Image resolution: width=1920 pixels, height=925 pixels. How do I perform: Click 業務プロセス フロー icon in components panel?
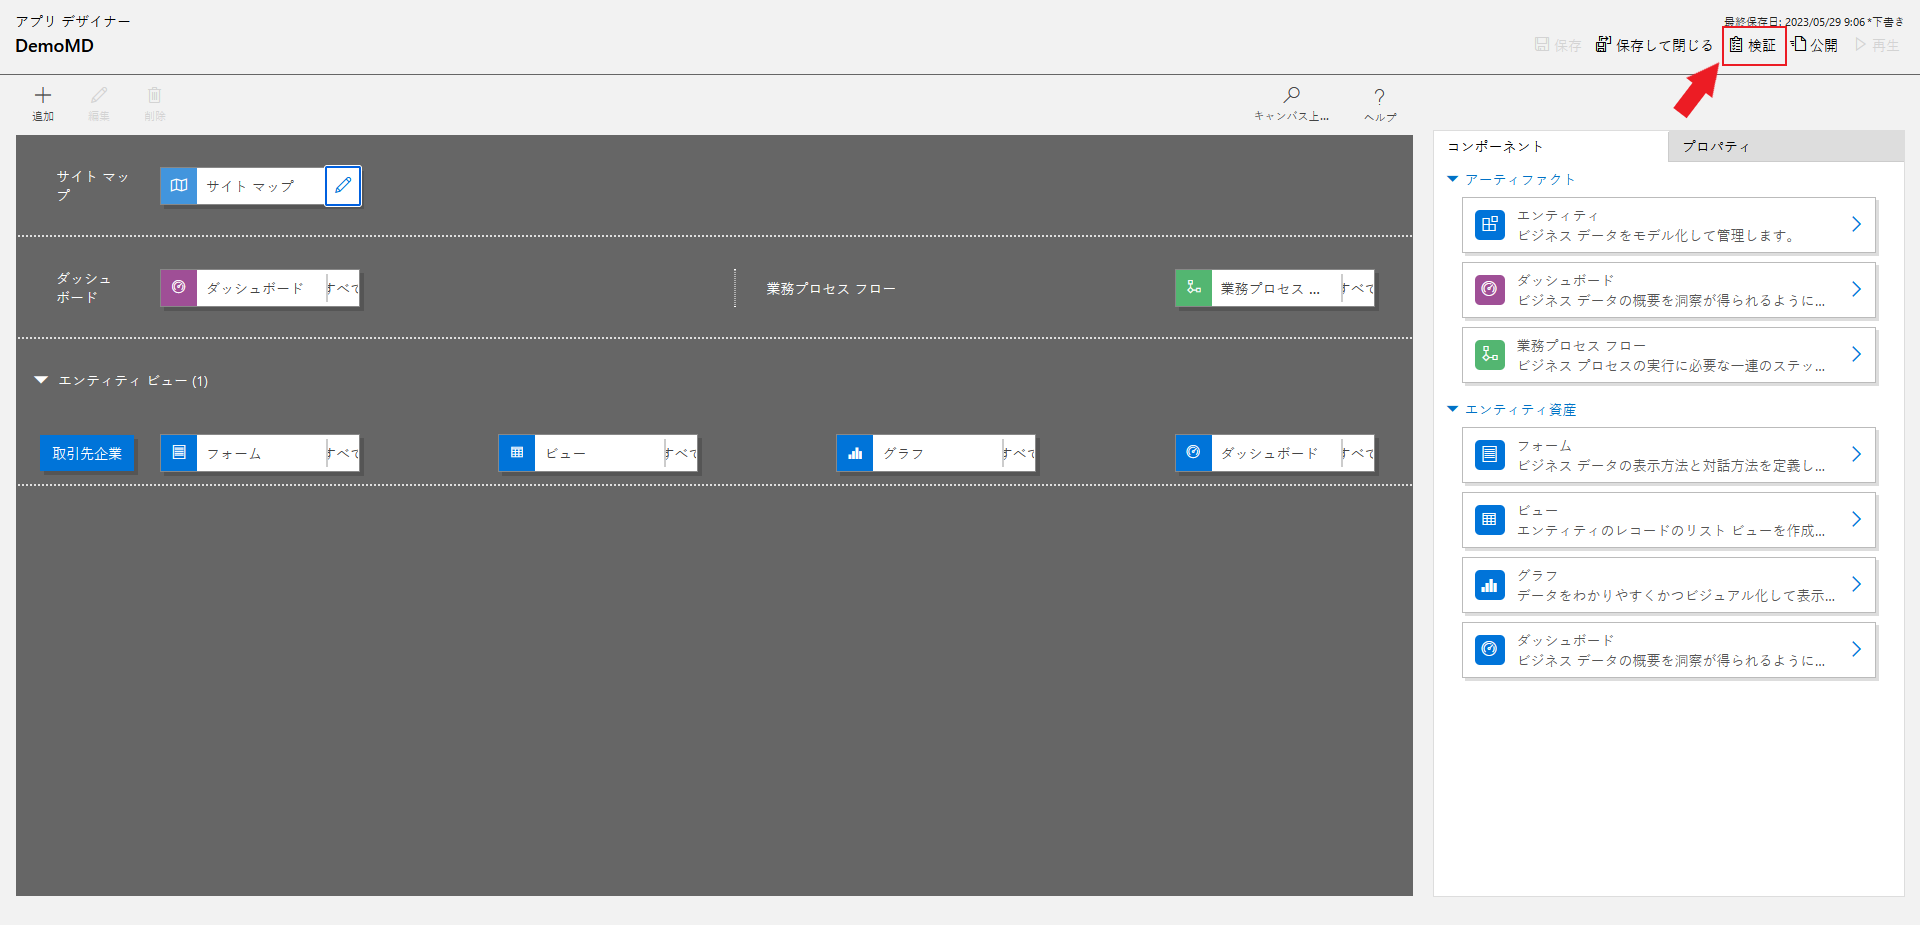pyautogui.click(x=1490, y=355)
